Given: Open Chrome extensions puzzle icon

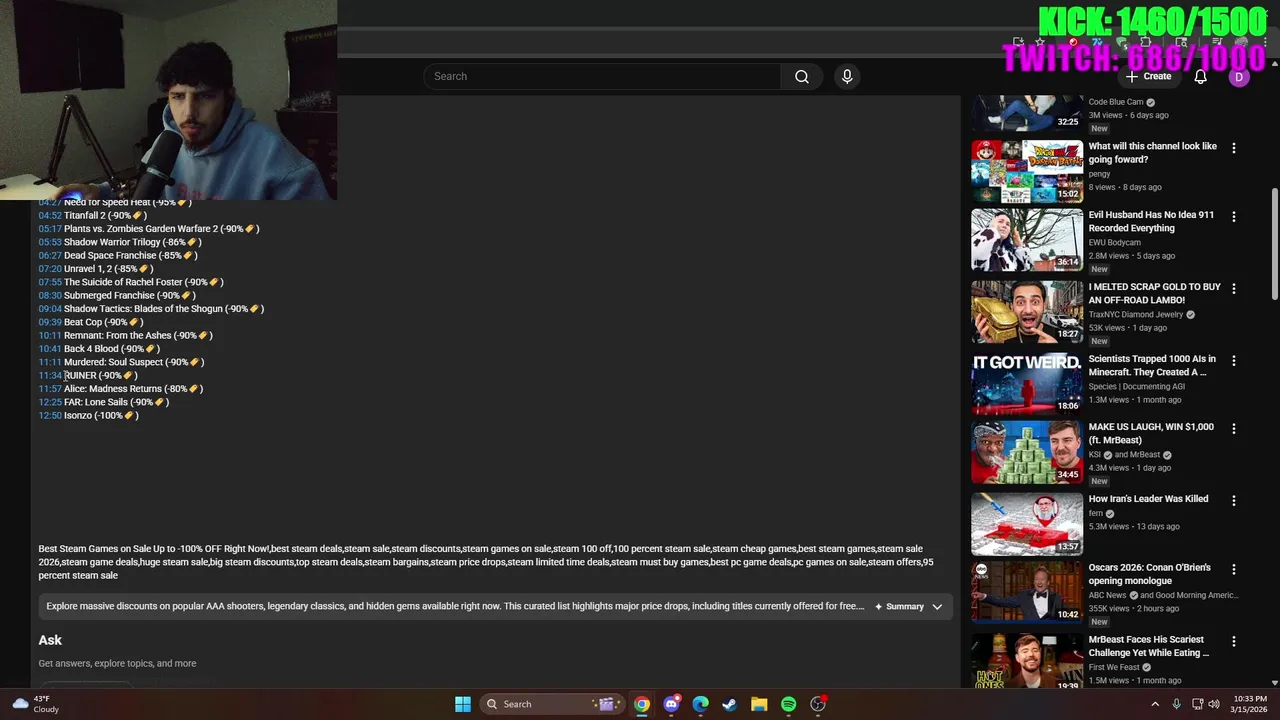Looking at the screenshot, I should 1145,42.
